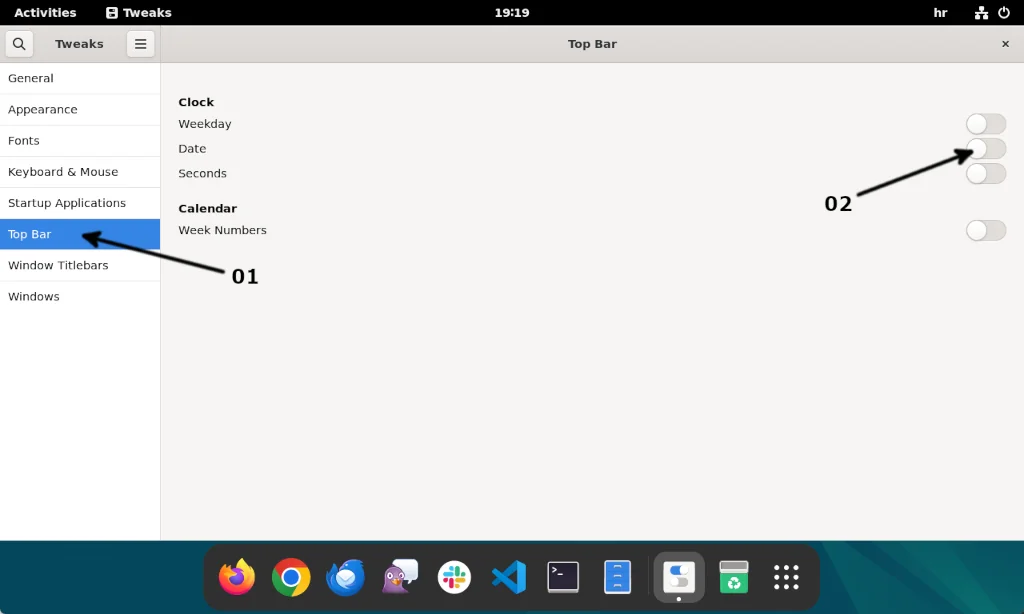
Task: Open Google Chrome in the dock
Action: coord(291,577)
